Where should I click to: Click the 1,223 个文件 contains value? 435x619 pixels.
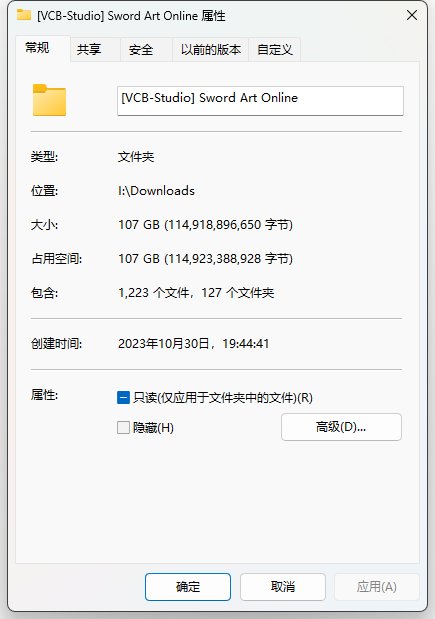pyautogui.click(x=154, y=293)
